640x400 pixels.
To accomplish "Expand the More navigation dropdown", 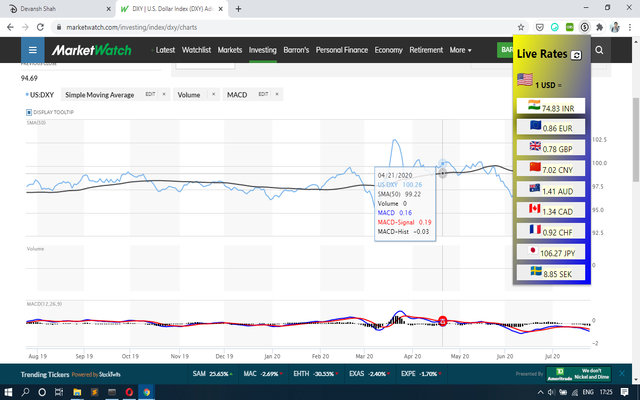I will pyautogui.click(x=461, y=49).
